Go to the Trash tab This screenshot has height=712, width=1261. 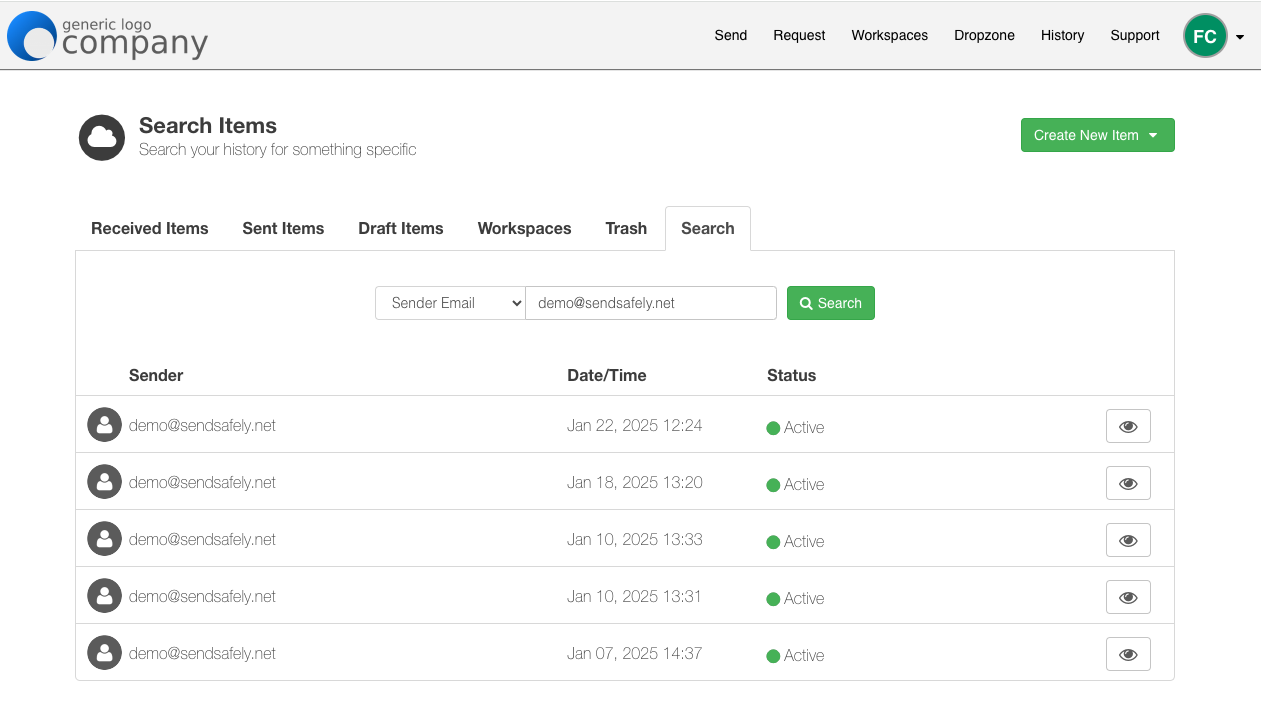pos(626,228)
